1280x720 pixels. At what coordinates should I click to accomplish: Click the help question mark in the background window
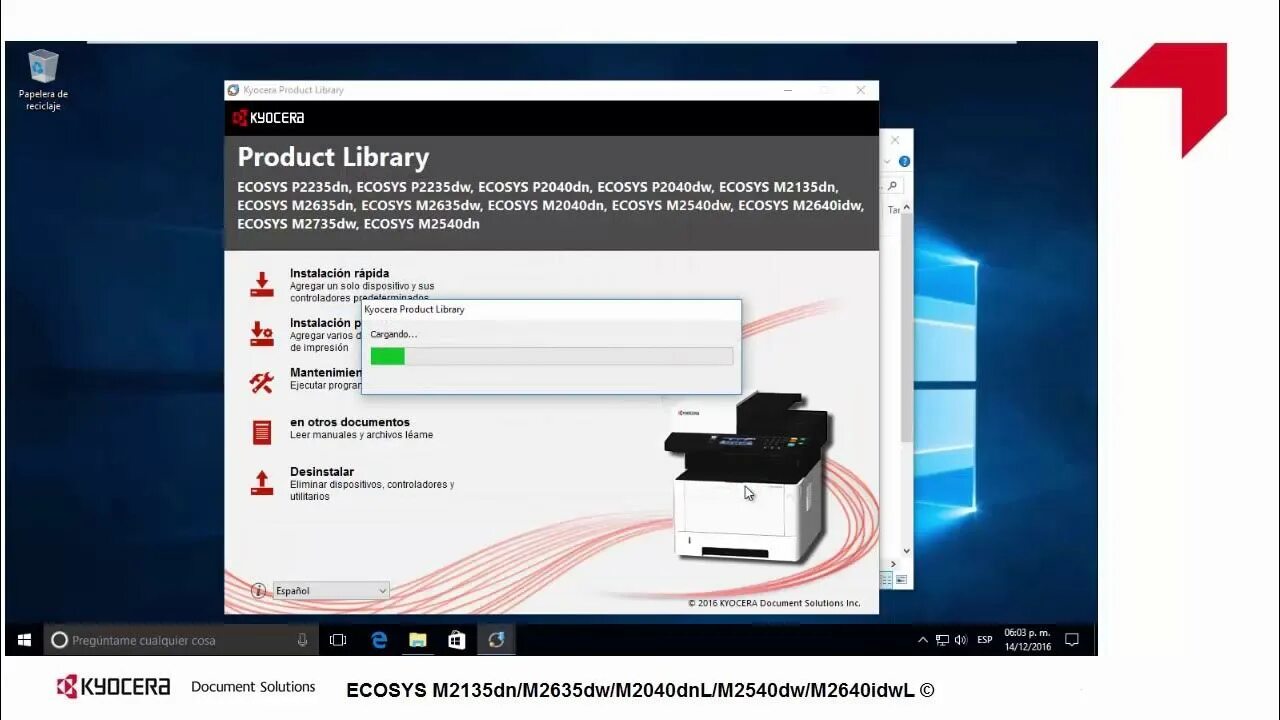[904, 162]
